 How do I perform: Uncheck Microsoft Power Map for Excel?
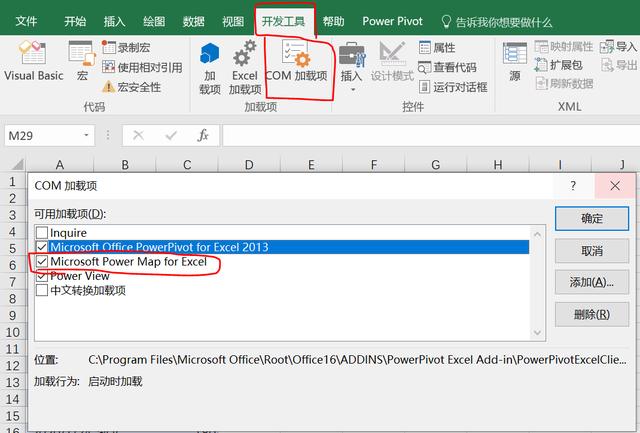click(42, 261)
